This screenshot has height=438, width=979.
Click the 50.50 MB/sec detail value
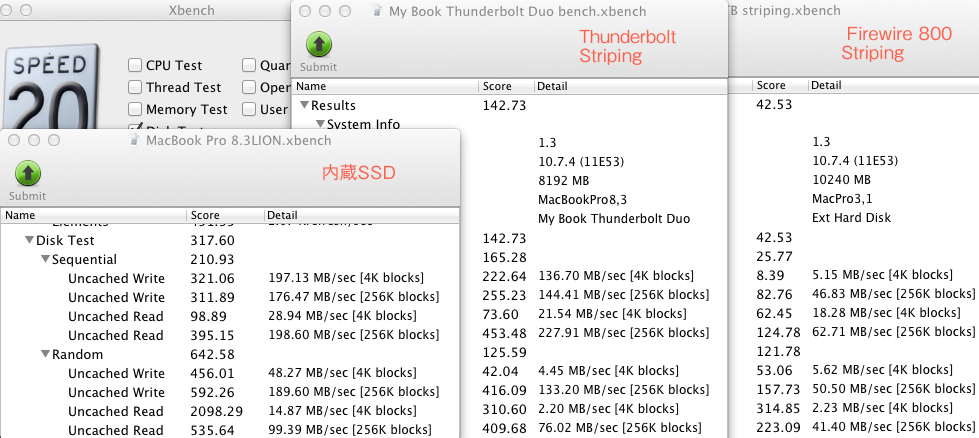(x=893, y=388)
